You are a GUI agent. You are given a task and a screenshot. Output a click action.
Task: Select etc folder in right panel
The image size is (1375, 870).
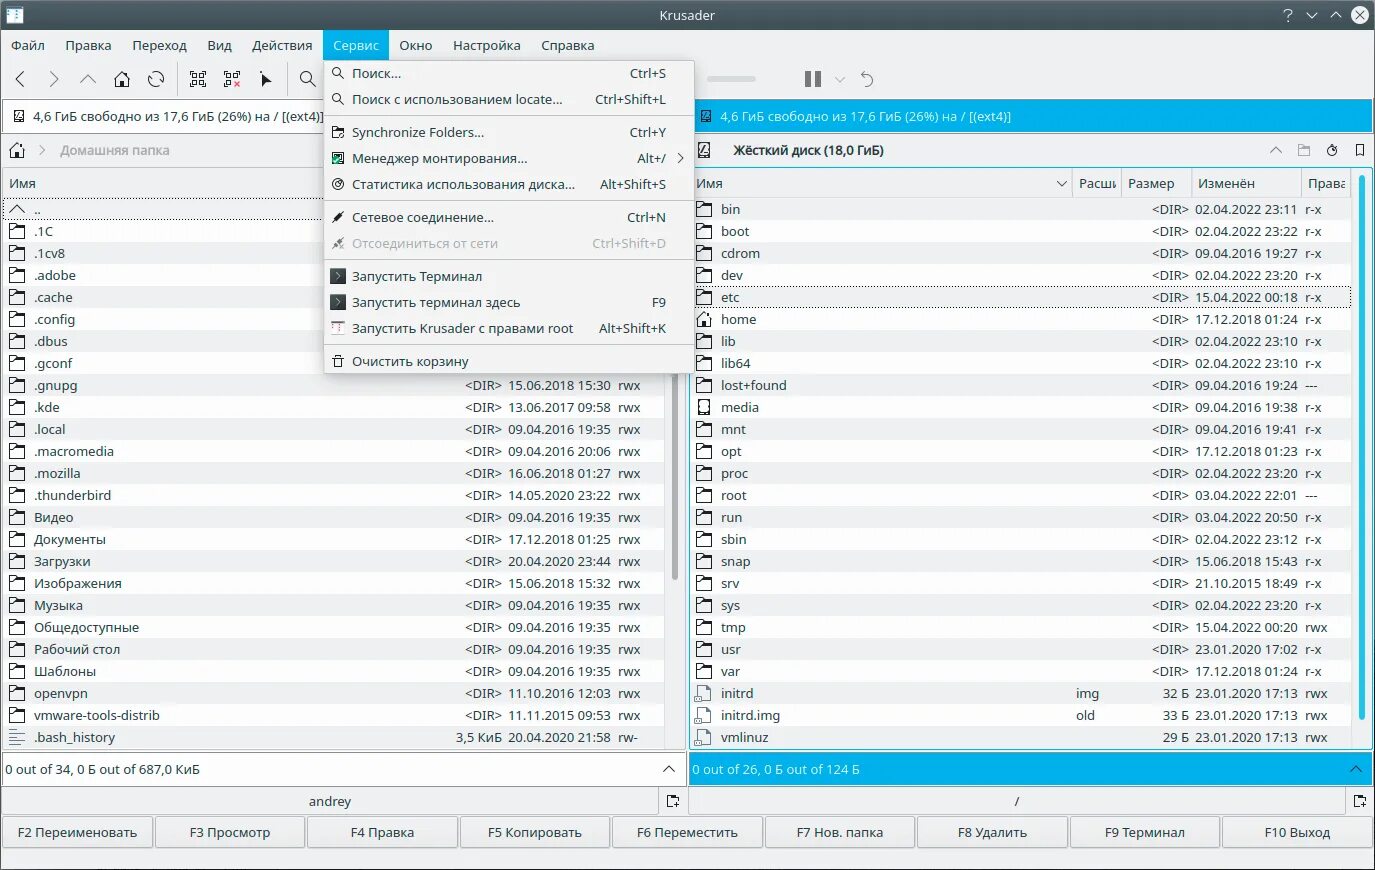1021,297
